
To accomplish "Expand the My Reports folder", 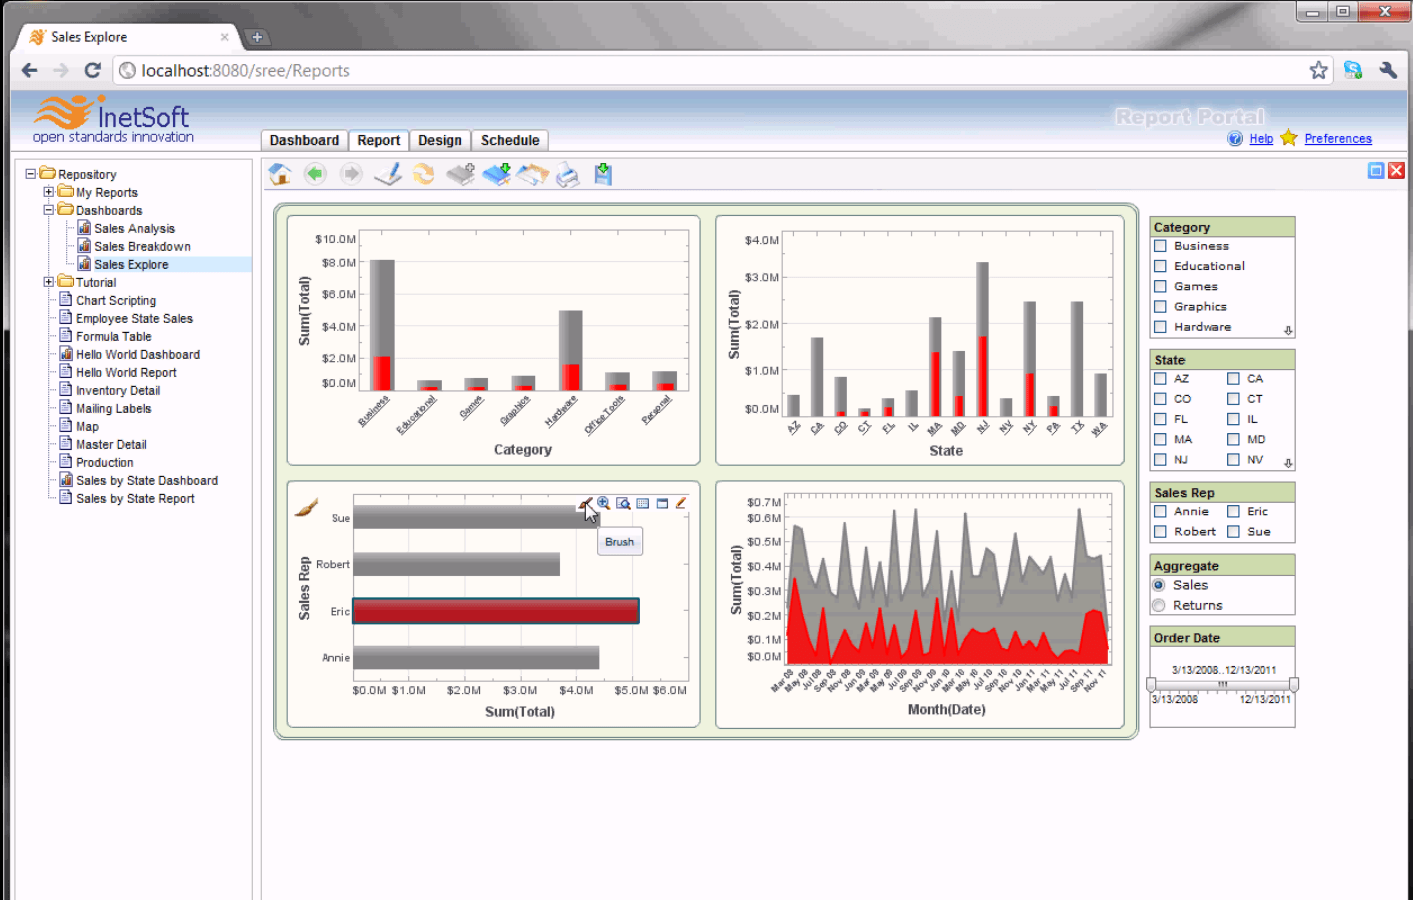I will click(x=47, y=192).
